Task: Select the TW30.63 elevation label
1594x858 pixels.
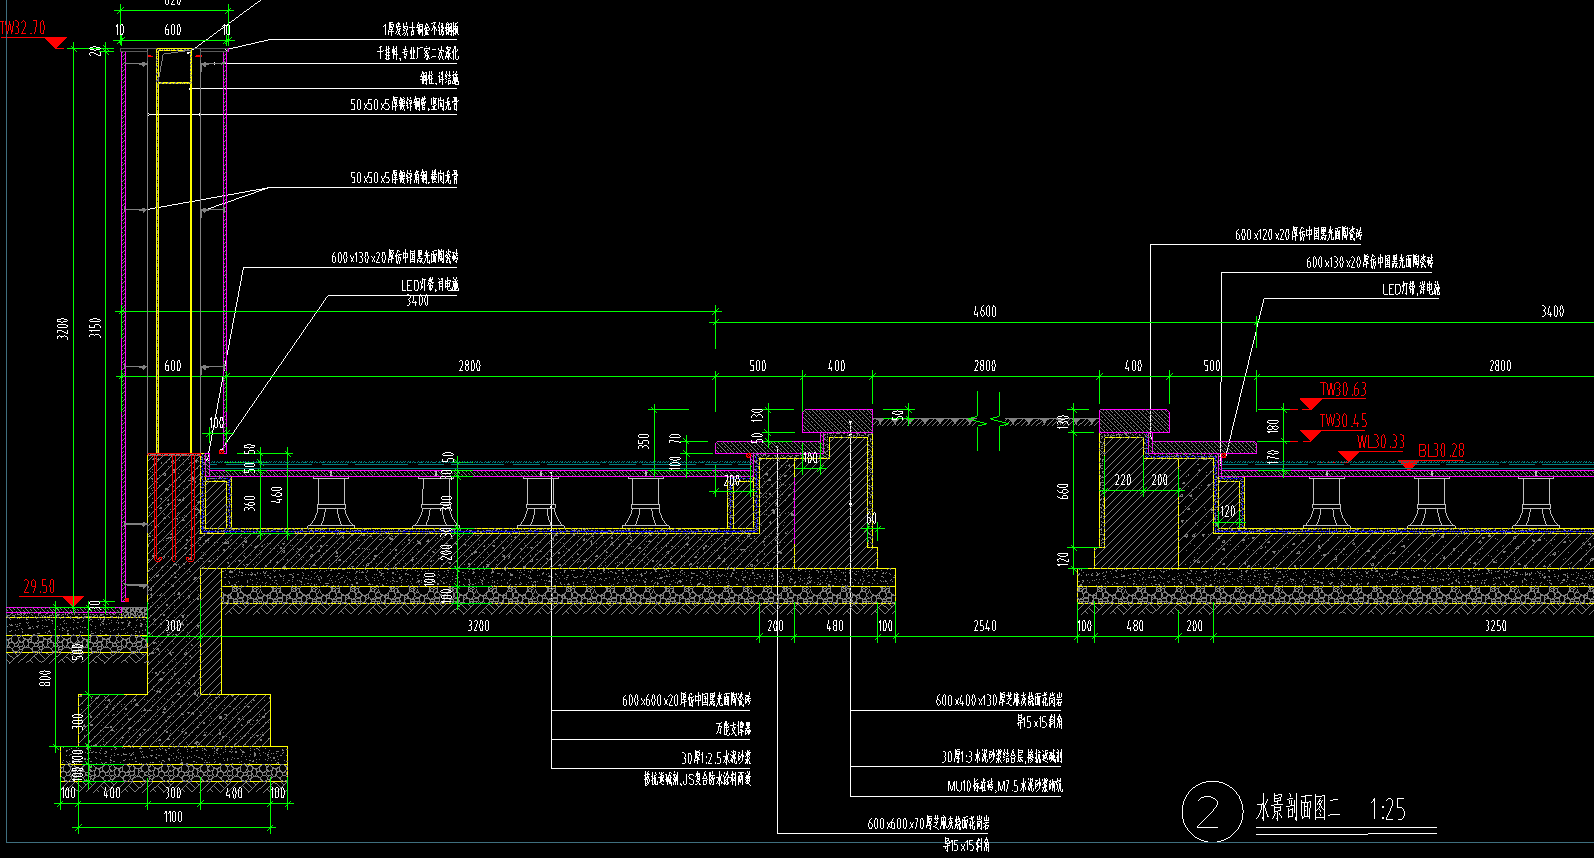Action: tap(1342, 390)
